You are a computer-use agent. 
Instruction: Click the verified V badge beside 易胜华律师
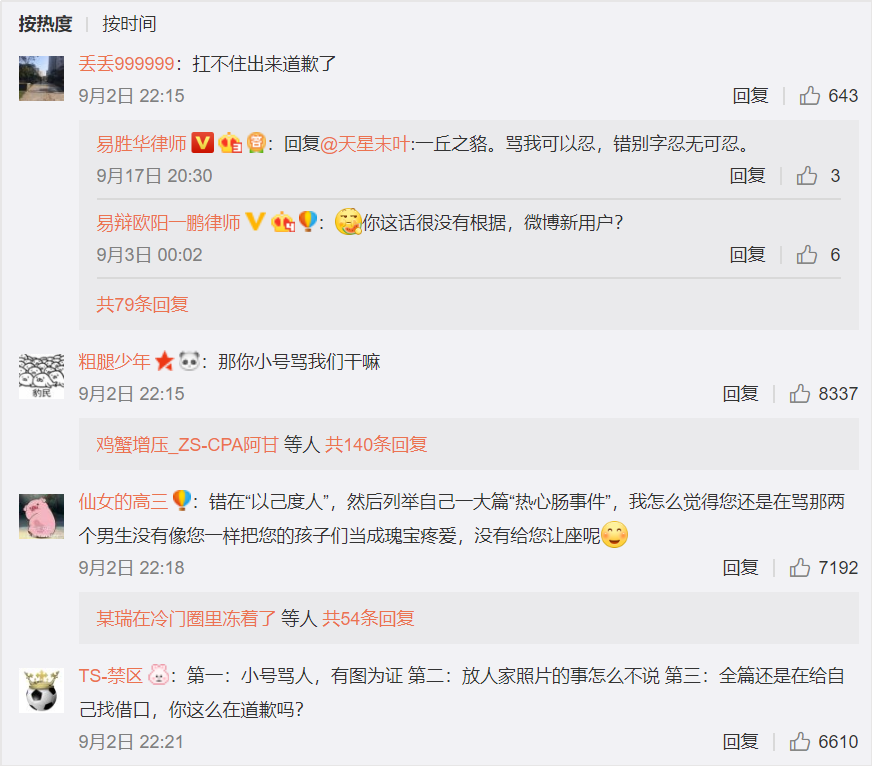coord(202,143)
